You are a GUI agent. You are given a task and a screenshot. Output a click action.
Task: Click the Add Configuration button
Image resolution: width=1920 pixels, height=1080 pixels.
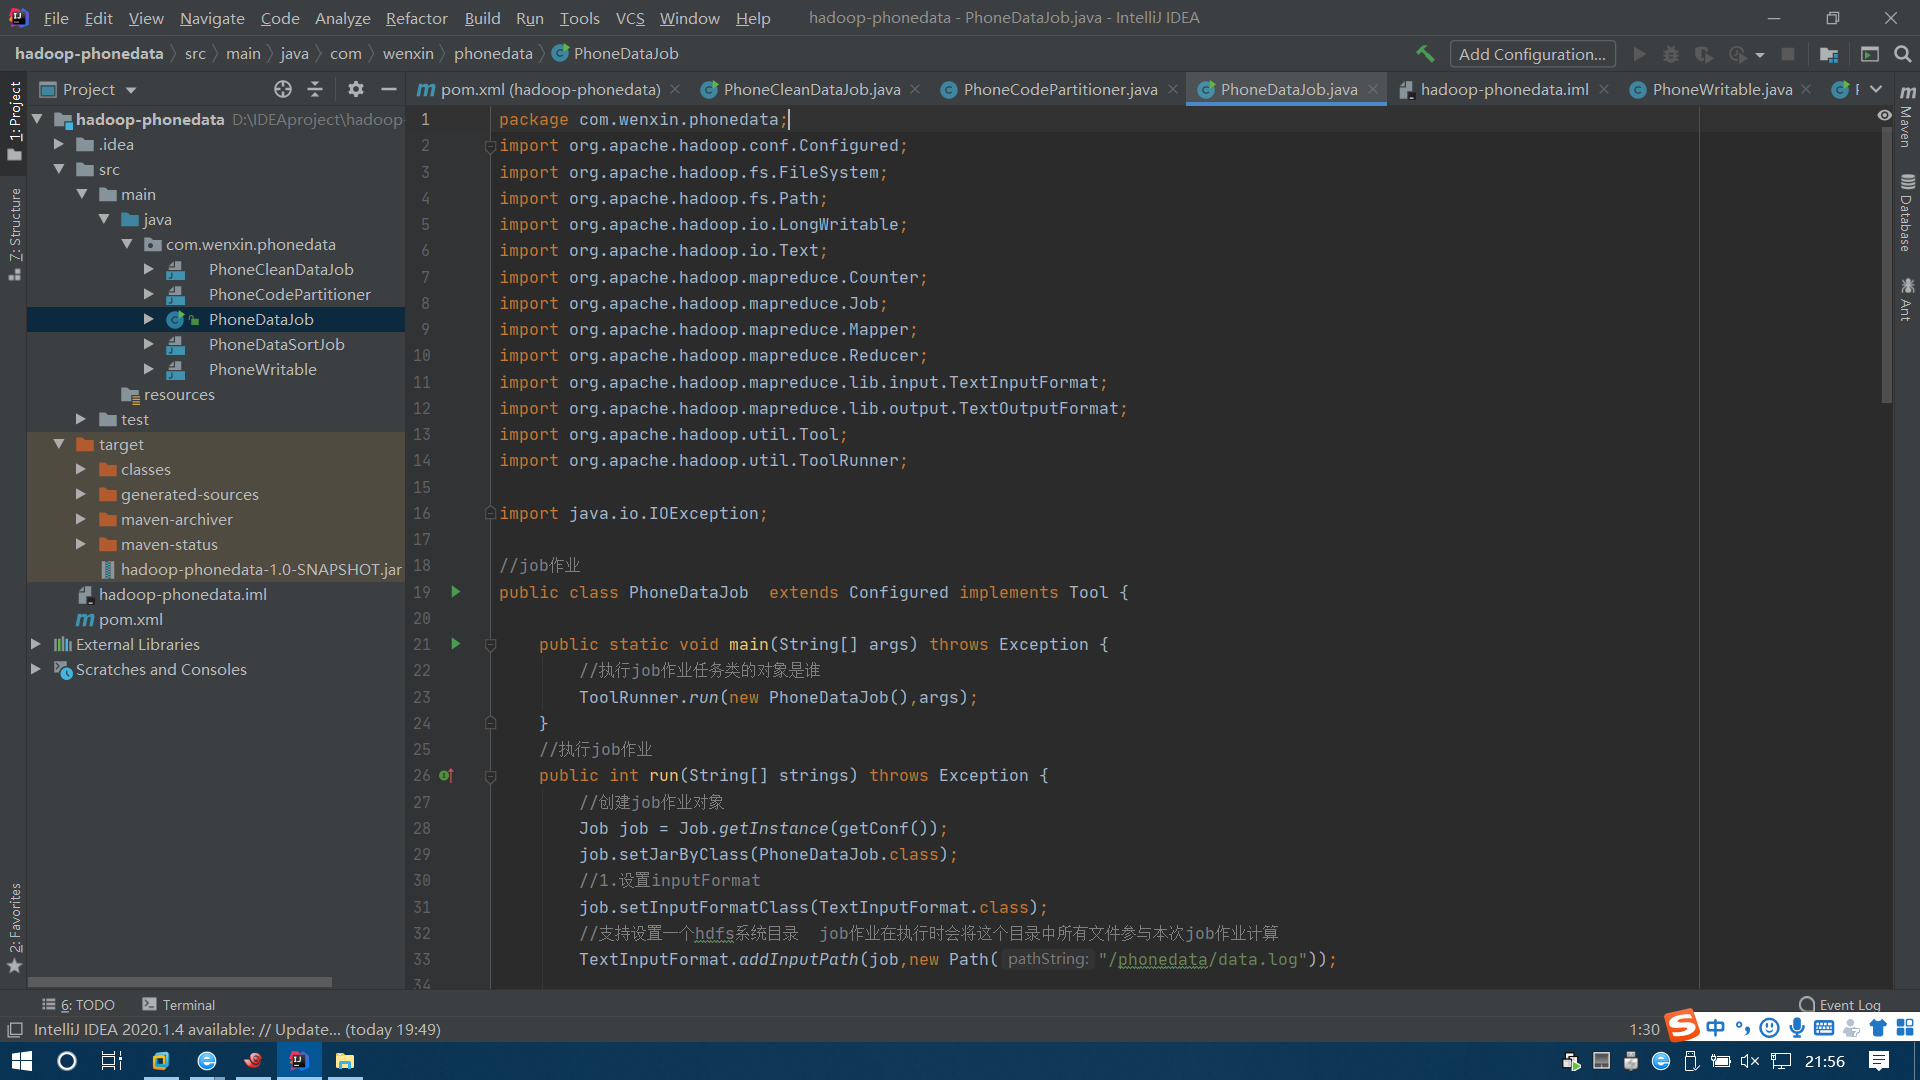1532,54
